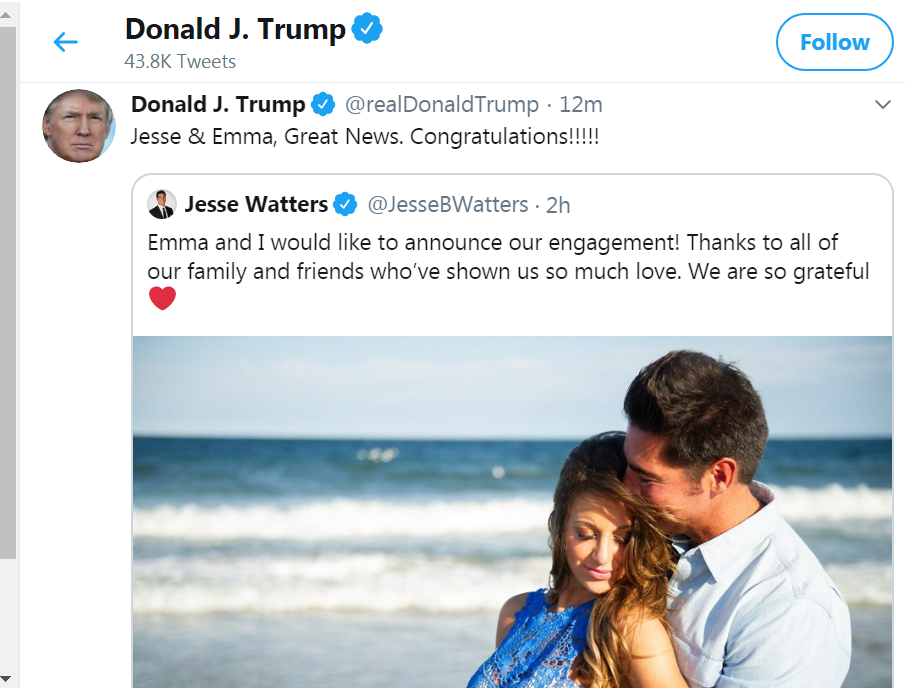Click the verified badge next to Jesse Watters
The image size is (906, 688).
(345, 205)
